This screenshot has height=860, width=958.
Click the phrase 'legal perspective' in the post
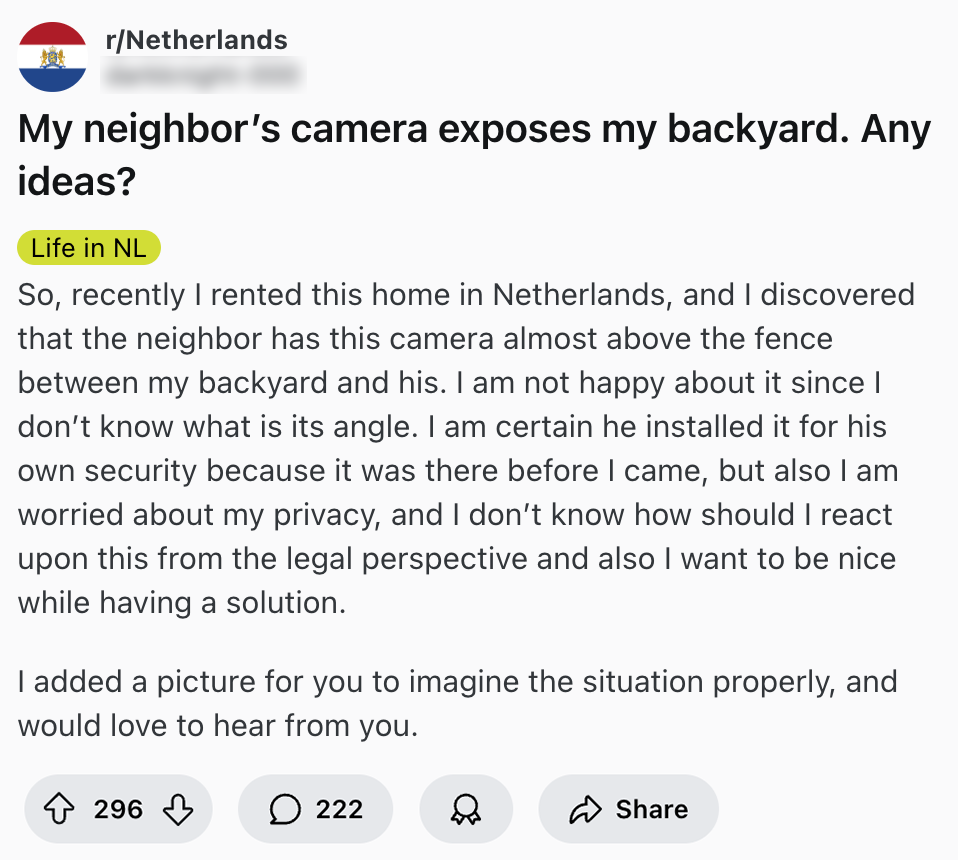pyautogui.click(x=414, y=560)
